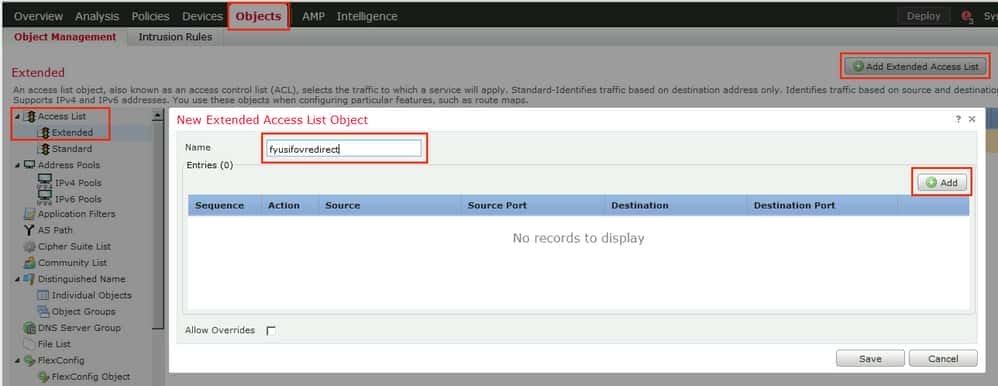The image size is (998, 386).
Task: Click the Add entry button
Action: (942, 182)
